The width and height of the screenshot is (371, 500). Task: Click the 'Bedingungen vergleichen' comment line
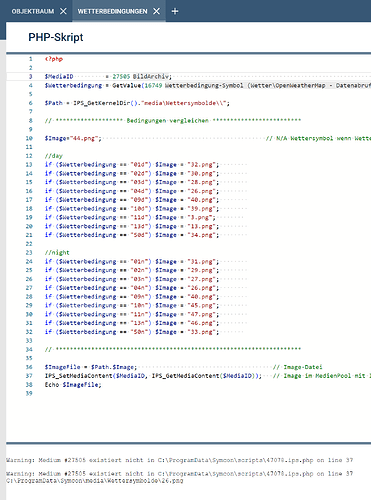[x=173, y=120]
